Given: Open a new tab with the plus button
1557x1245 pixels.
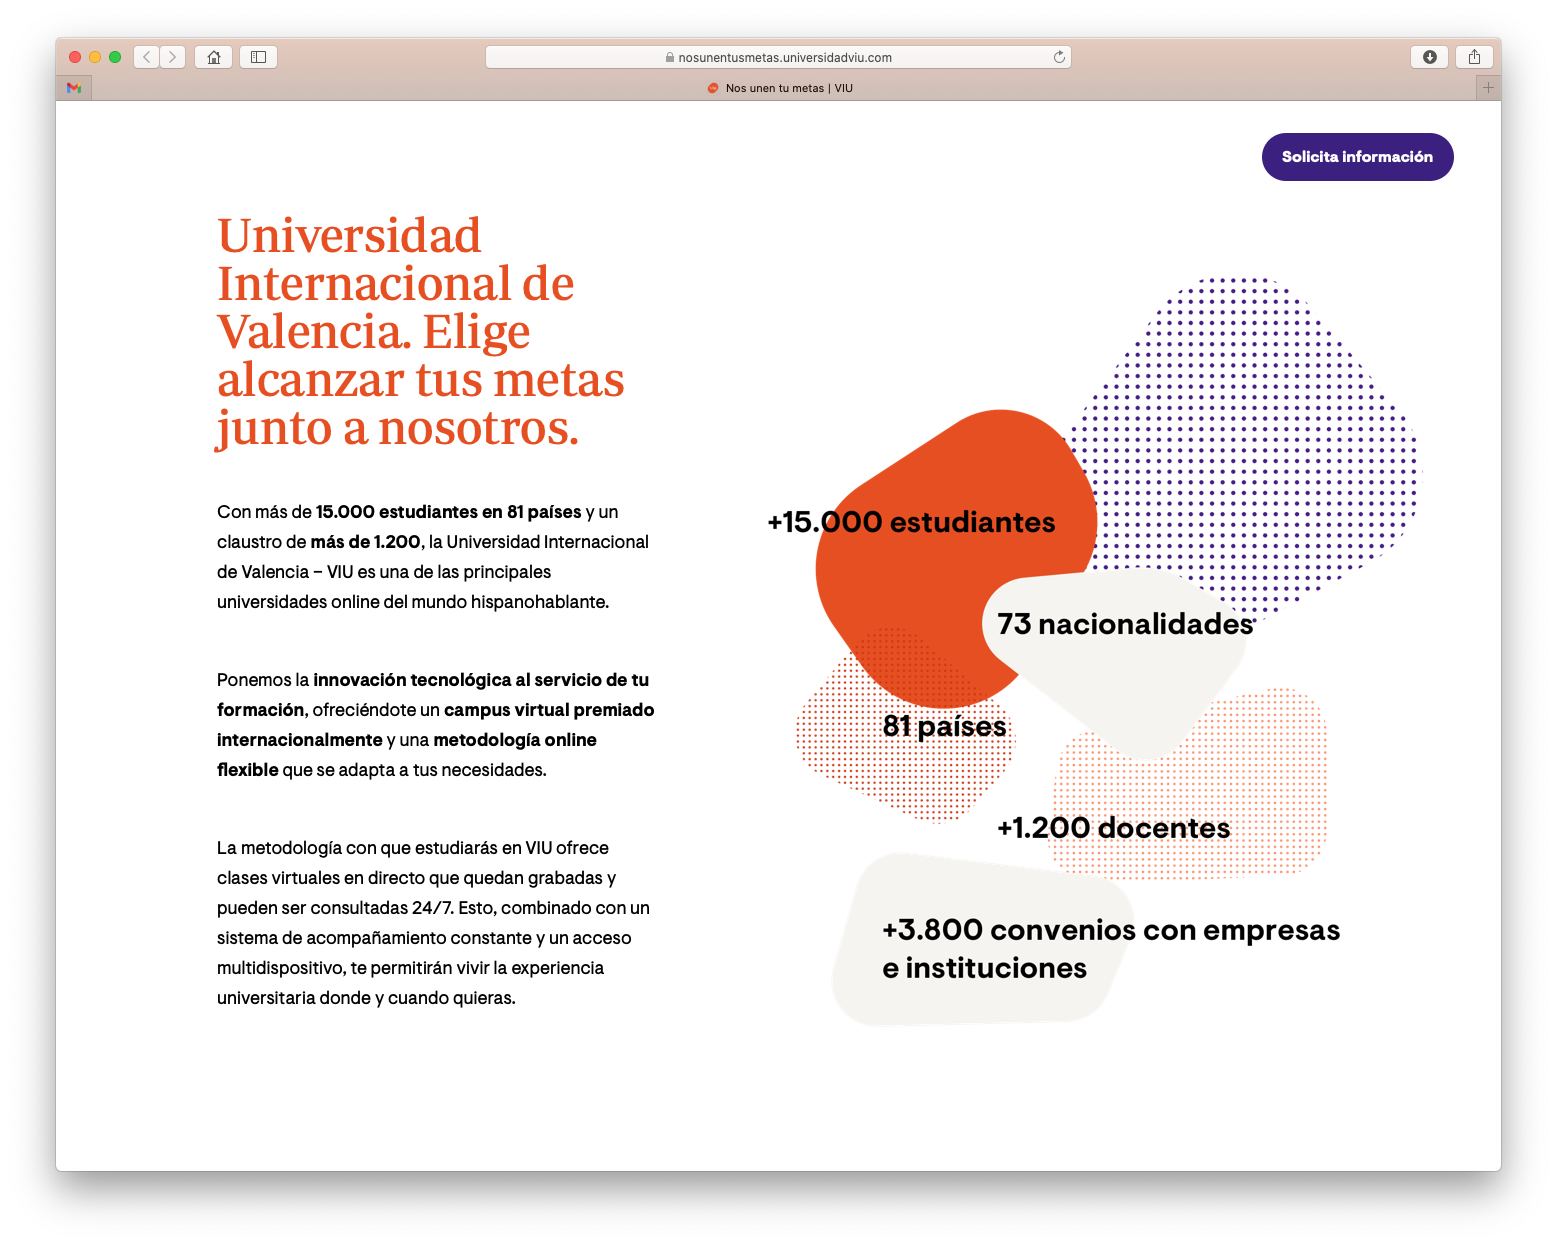Looking at the screenshot, I should tap(1488, 88).
